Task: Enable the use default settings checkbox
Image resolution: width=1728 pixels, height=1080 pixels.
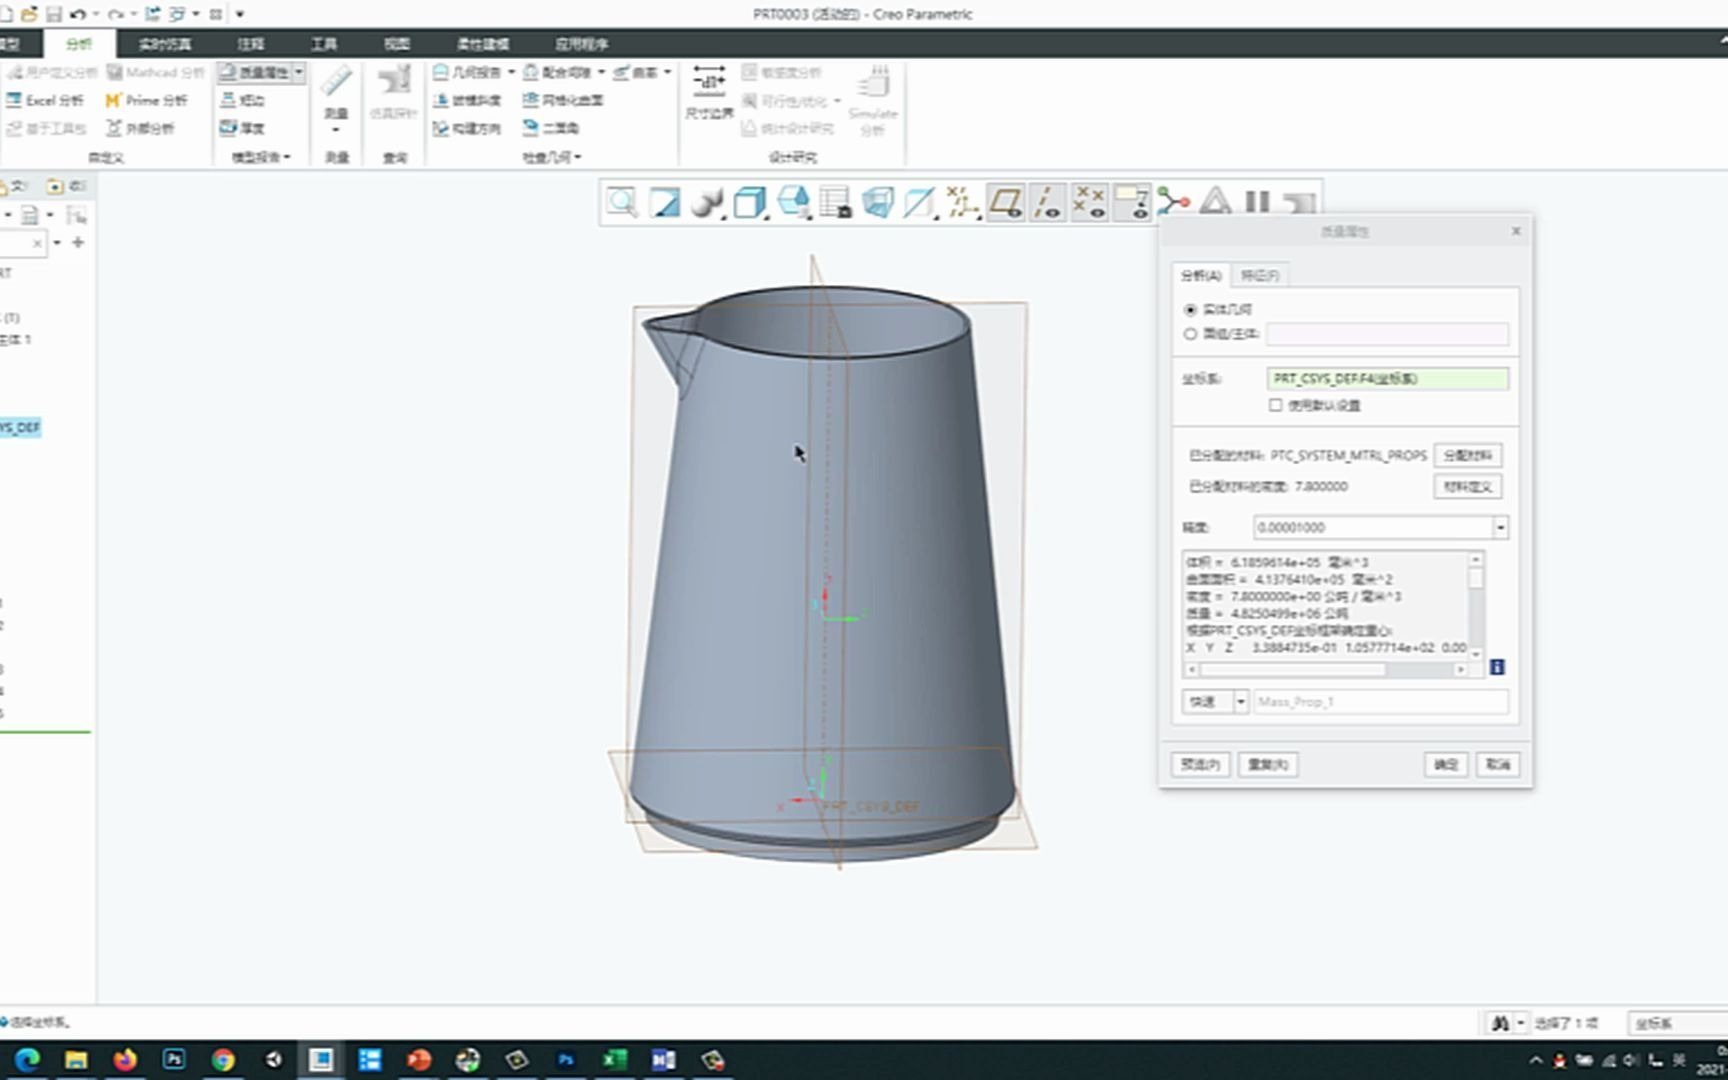Action: pyautogui.click(x=1275, y=405)
